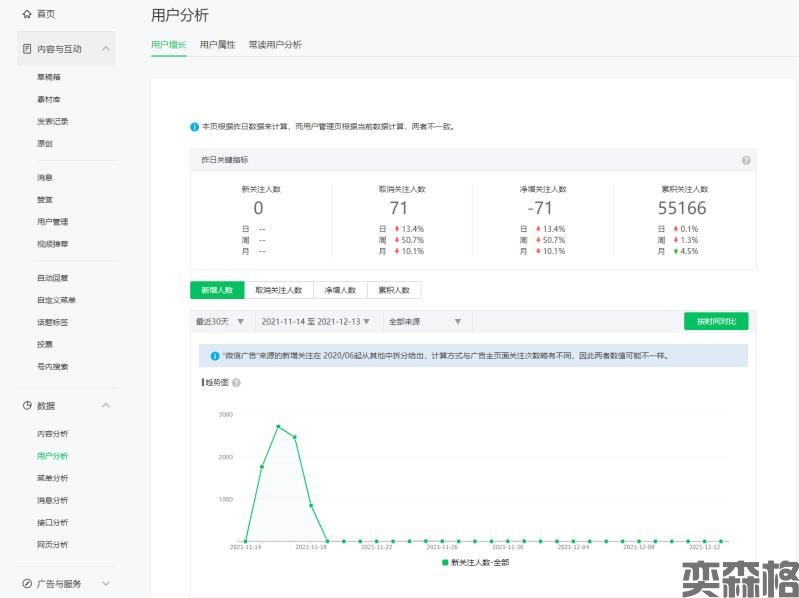The image size is (799, 598).
Task: Switch to the 常读用户分析 tab
Action: tap(275, 45)
